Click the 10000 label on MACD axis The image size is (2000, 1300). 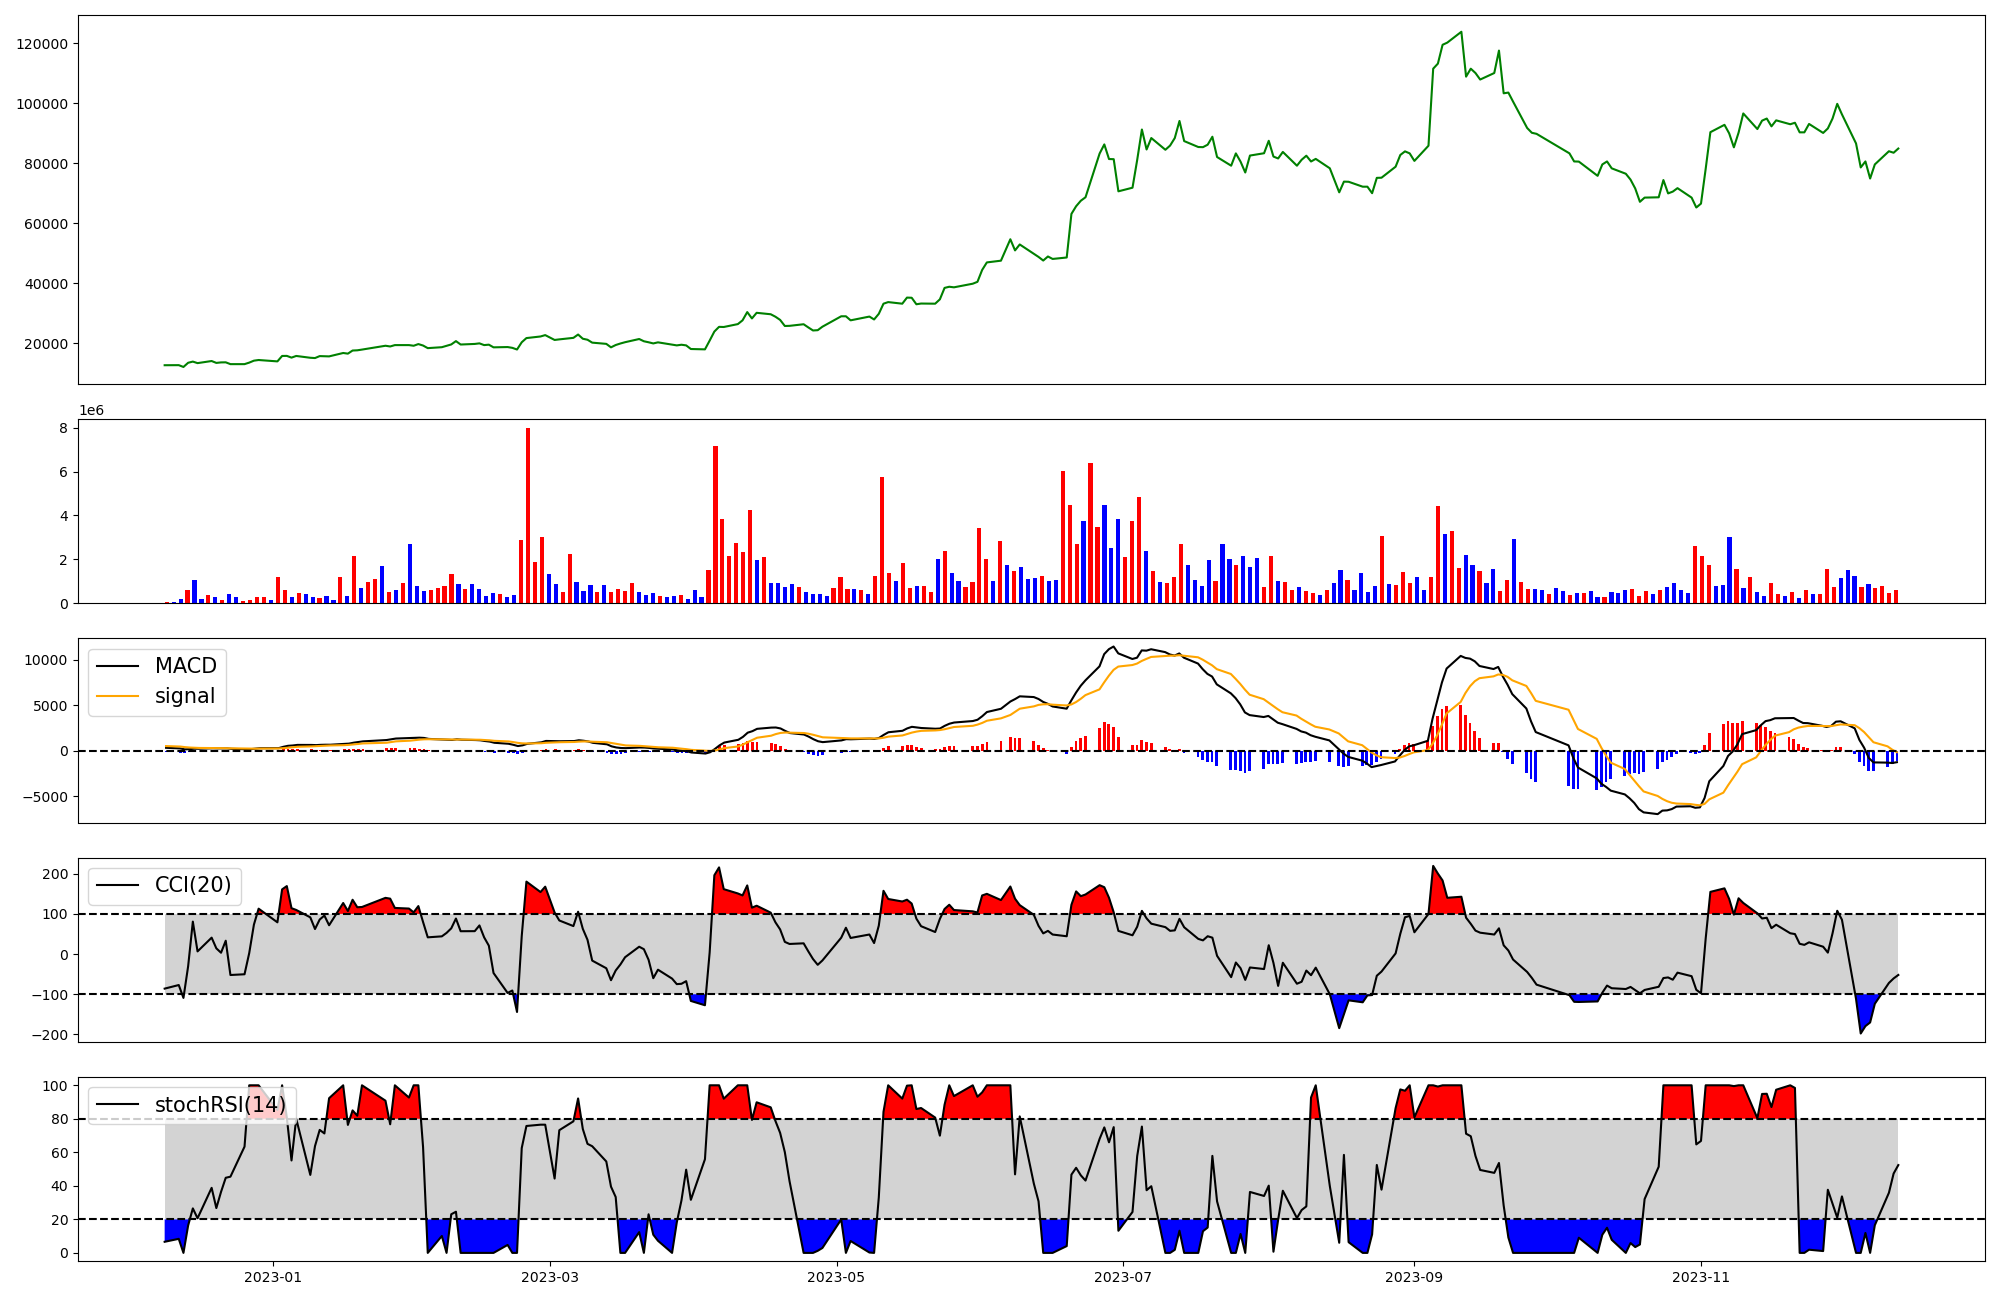(47, 660)
